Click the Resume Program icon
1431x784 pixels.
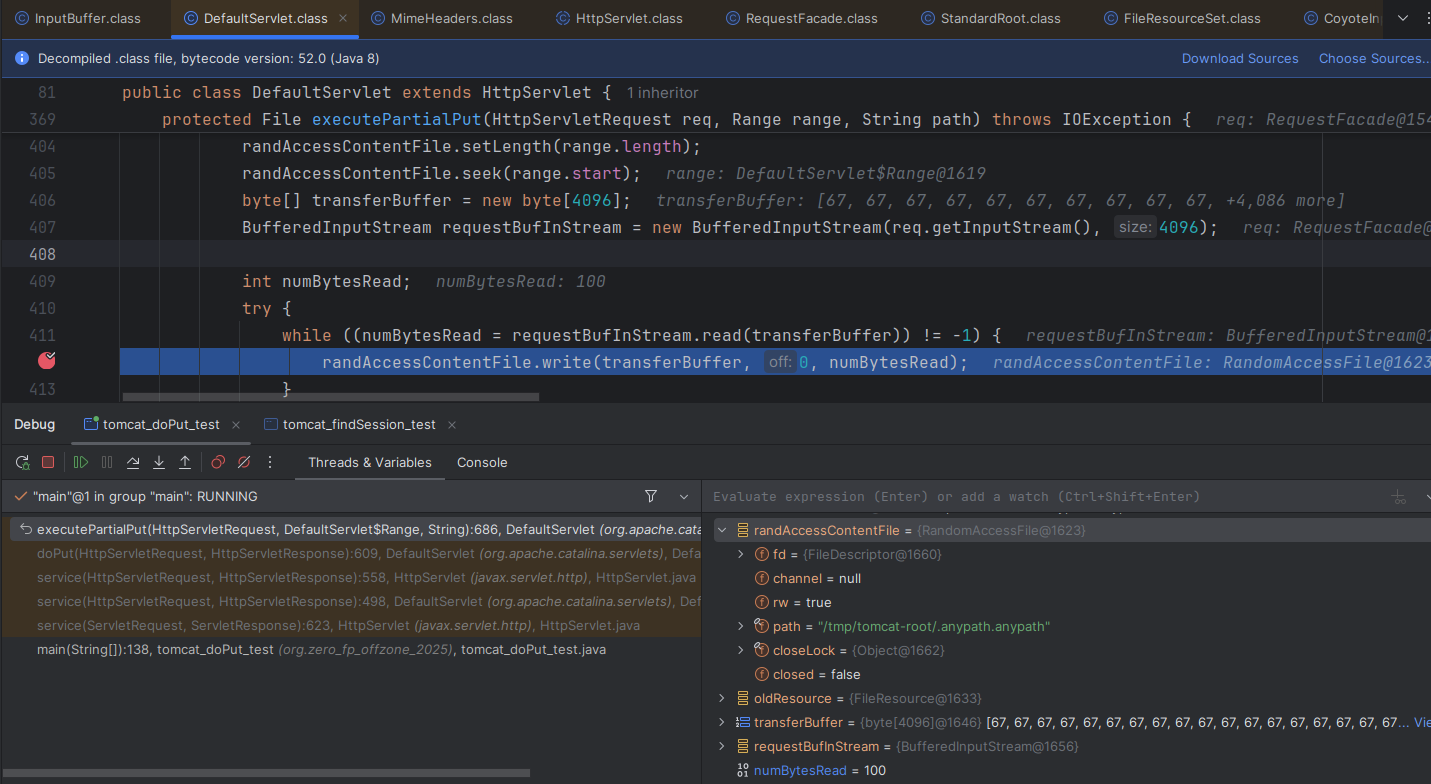pyautogui.click(x=79, y=462)
